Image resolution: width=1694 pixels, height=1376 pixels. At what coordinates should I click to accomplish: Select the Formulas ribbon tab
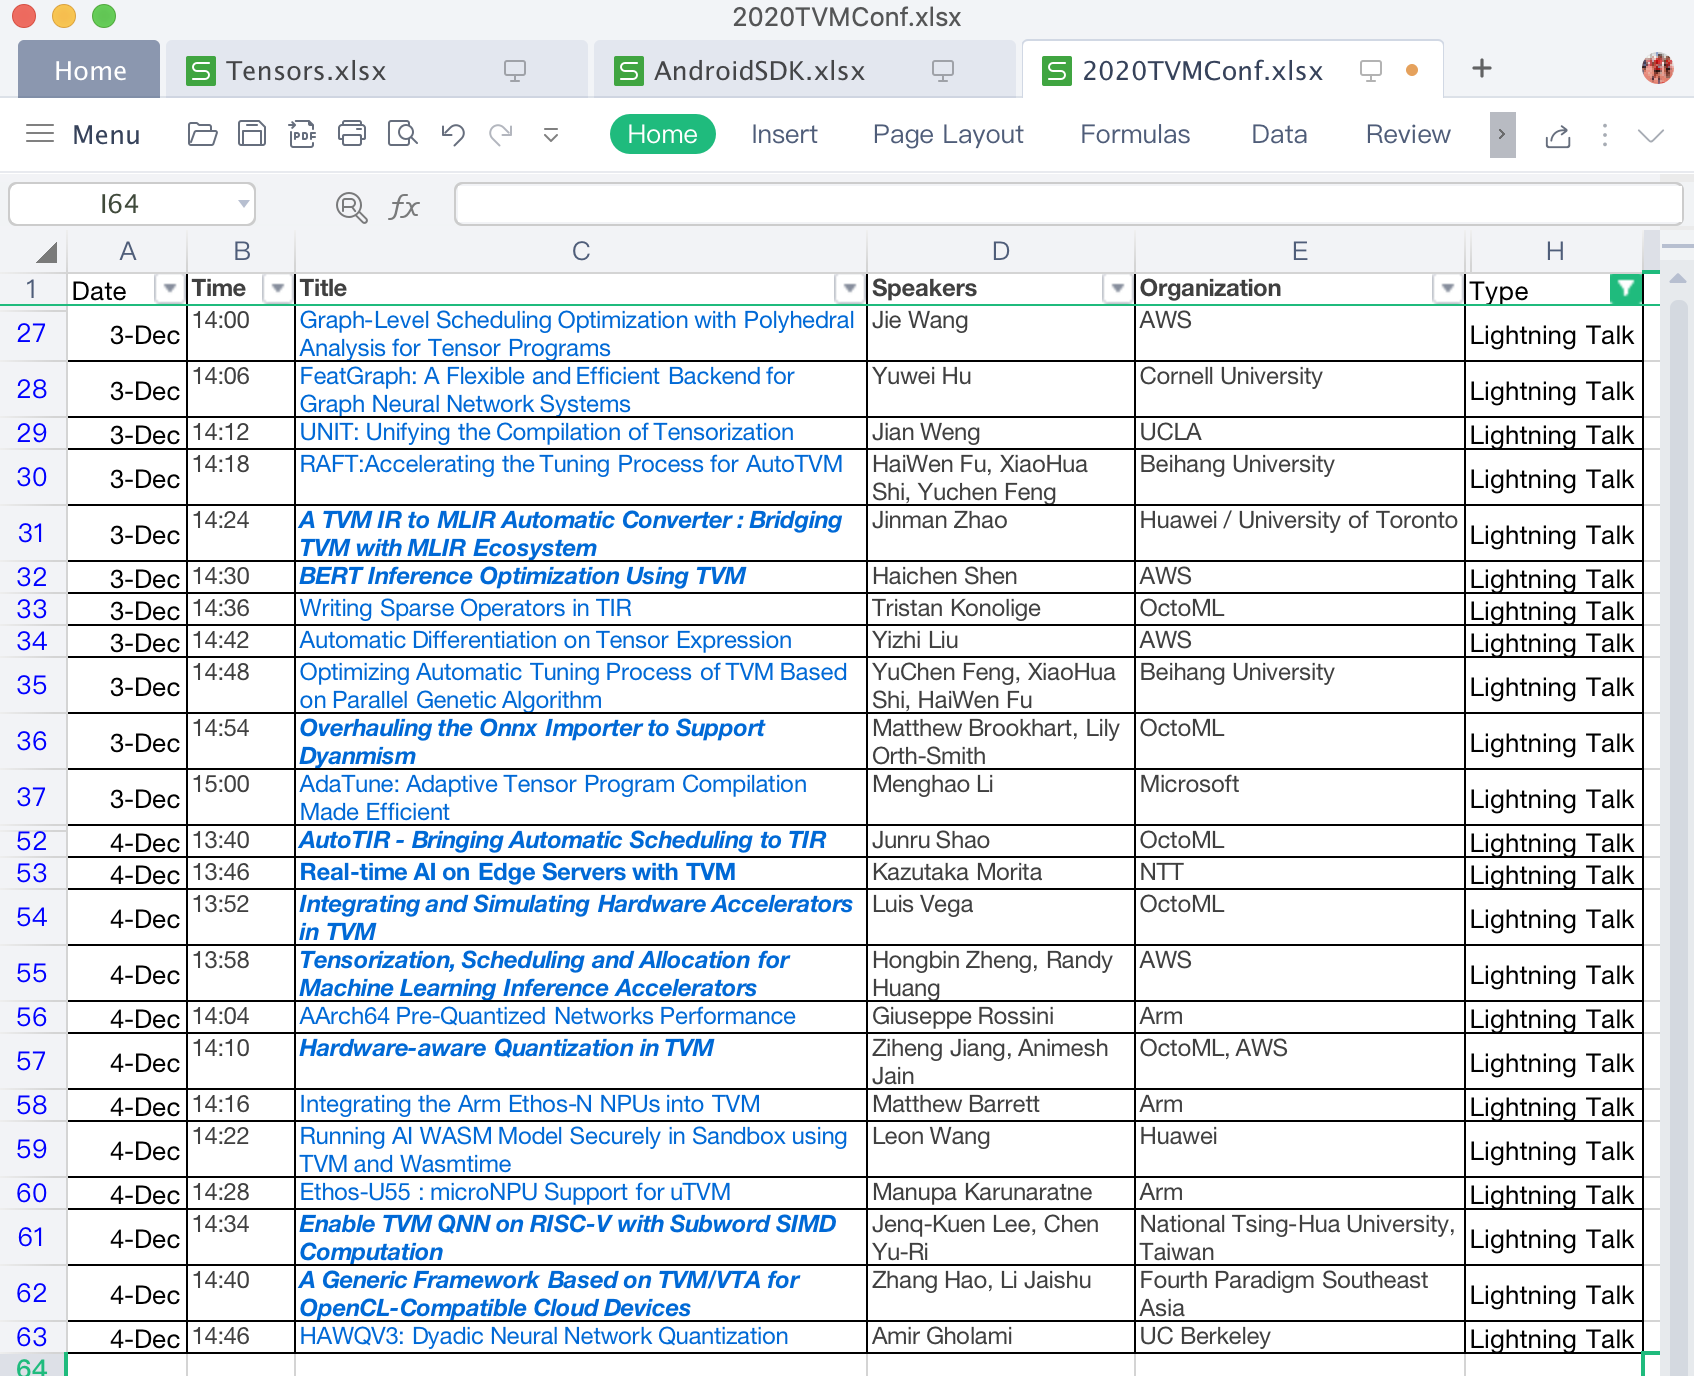[1135, 134]
